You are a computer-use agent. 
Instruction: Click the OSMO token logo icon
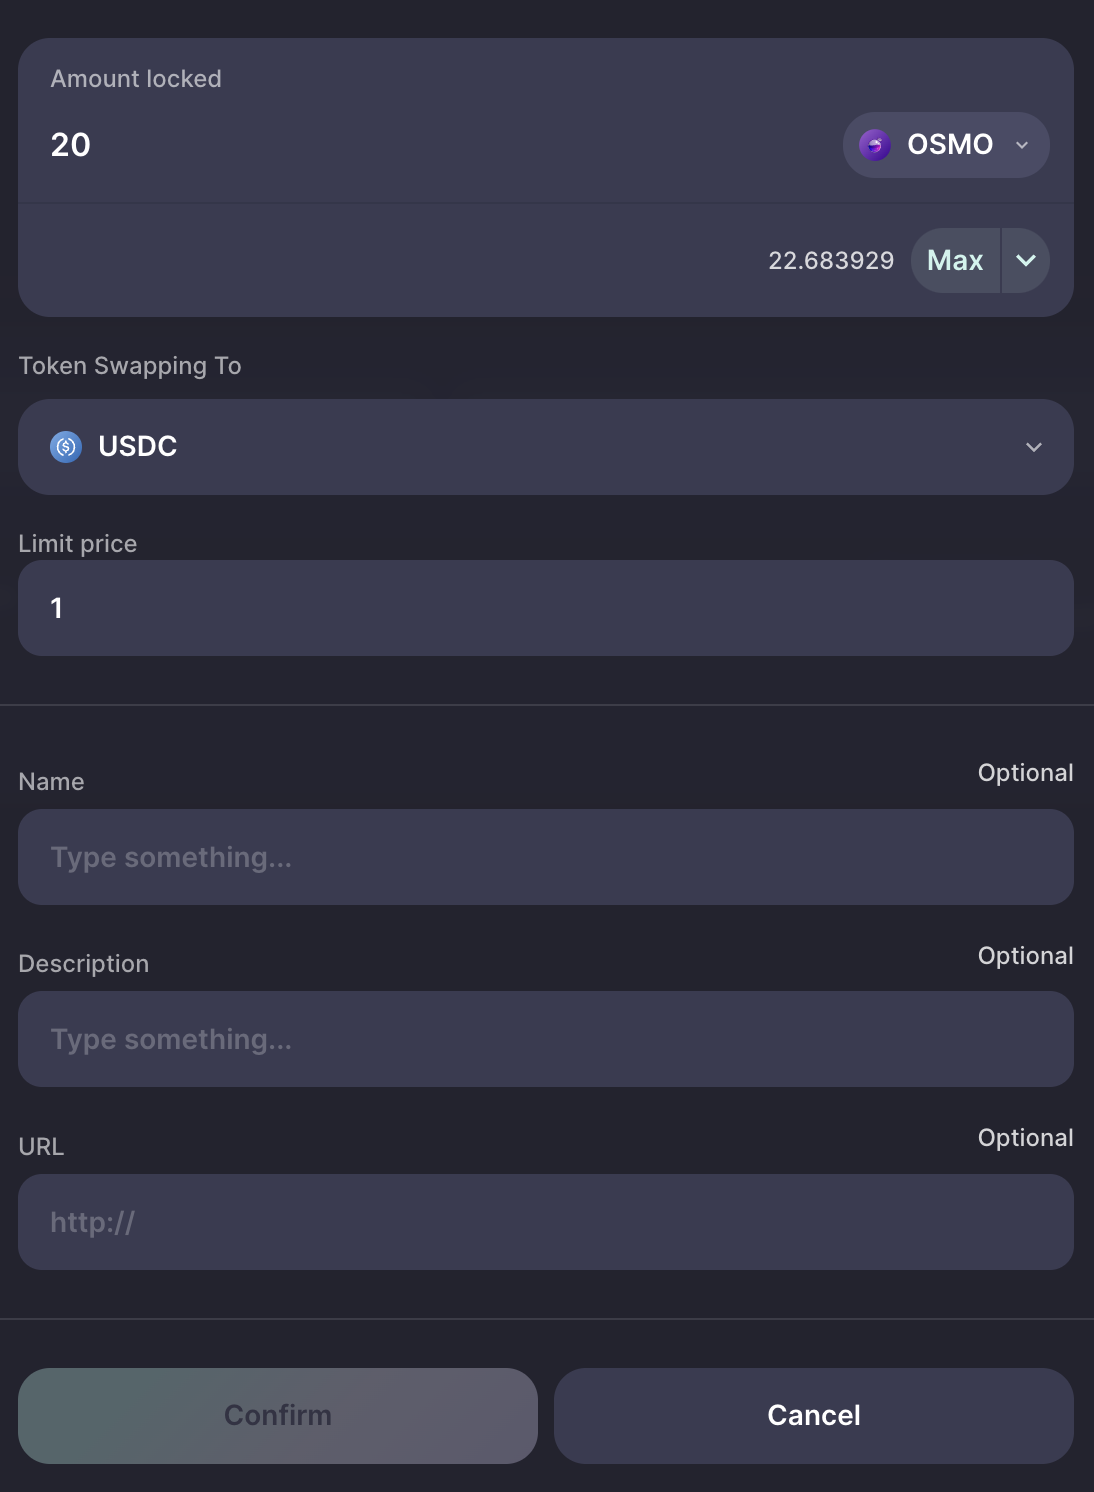[x=875, y=145]
